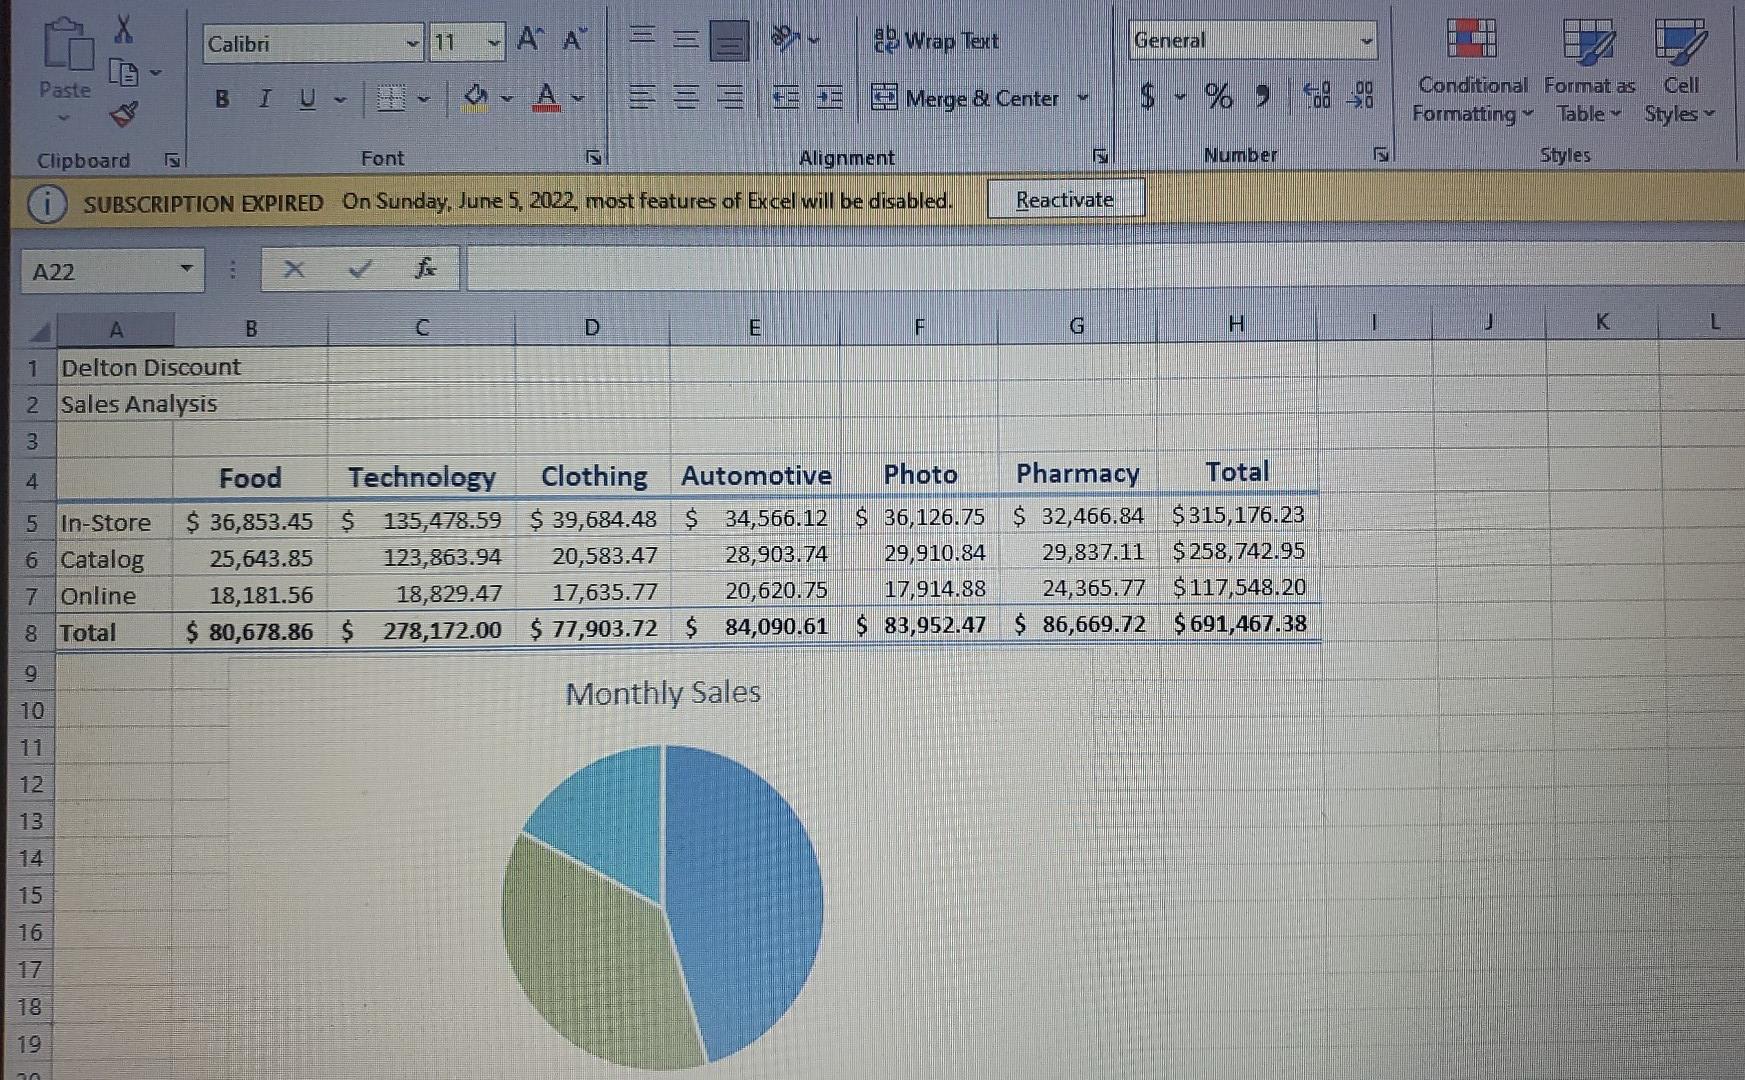Open the font size dropdown
Screen dimensions: 1745x1080
coord(492,43)
